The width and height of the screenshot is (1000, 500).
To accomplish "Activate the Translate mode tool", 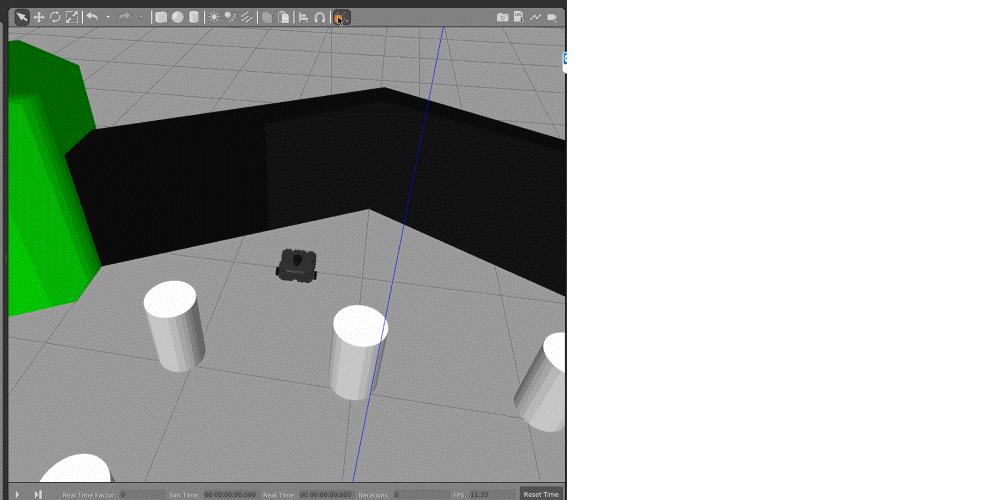I will pyautogui.click(x=38, y=17).
